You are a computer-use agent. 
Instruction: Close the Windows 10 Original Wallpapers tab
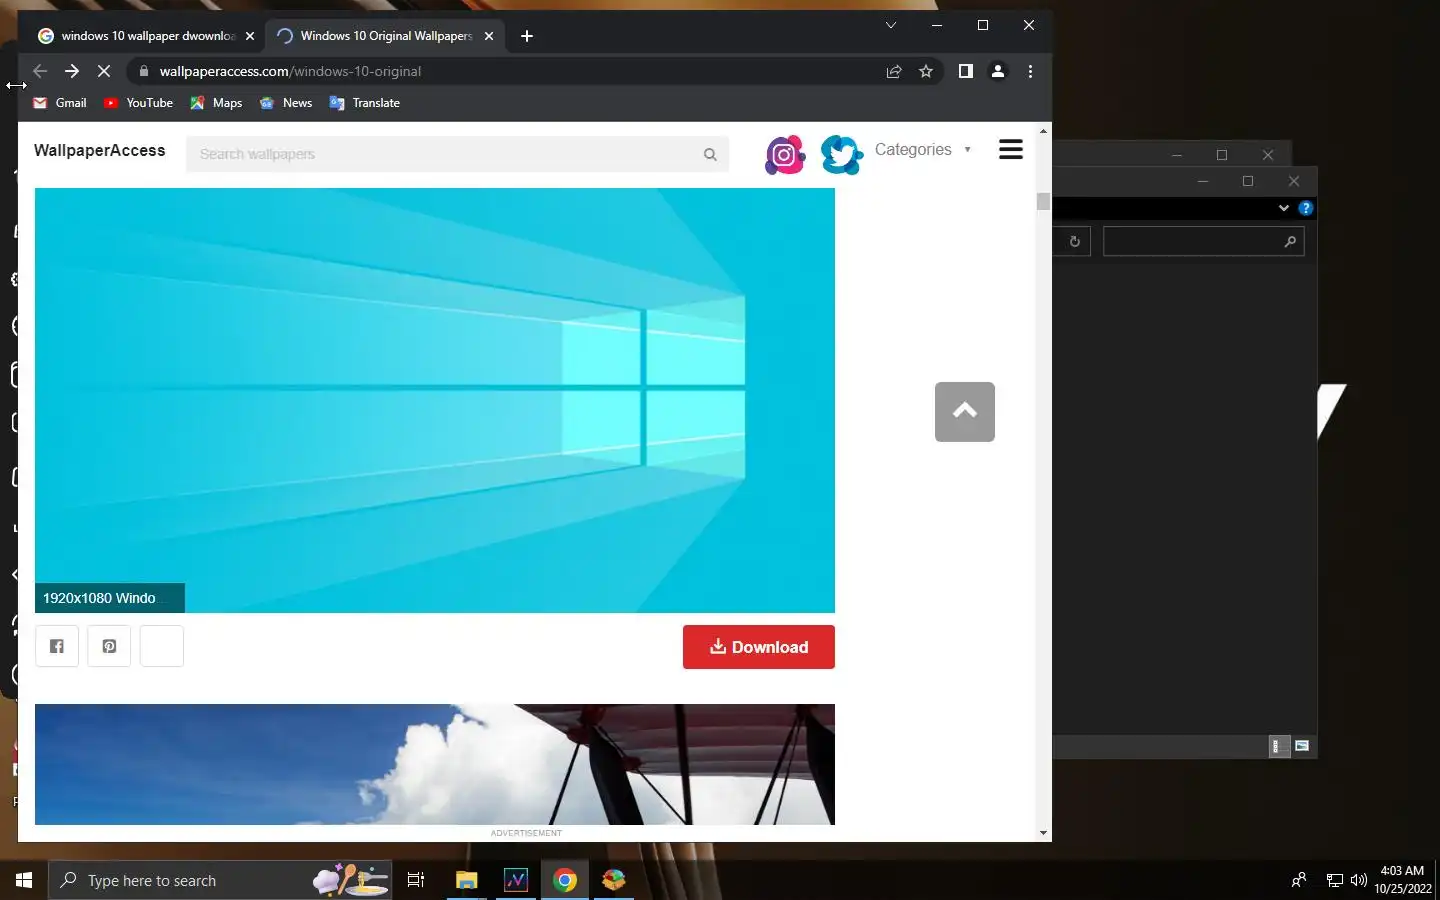pyautogui.click(x=489, y=36)
